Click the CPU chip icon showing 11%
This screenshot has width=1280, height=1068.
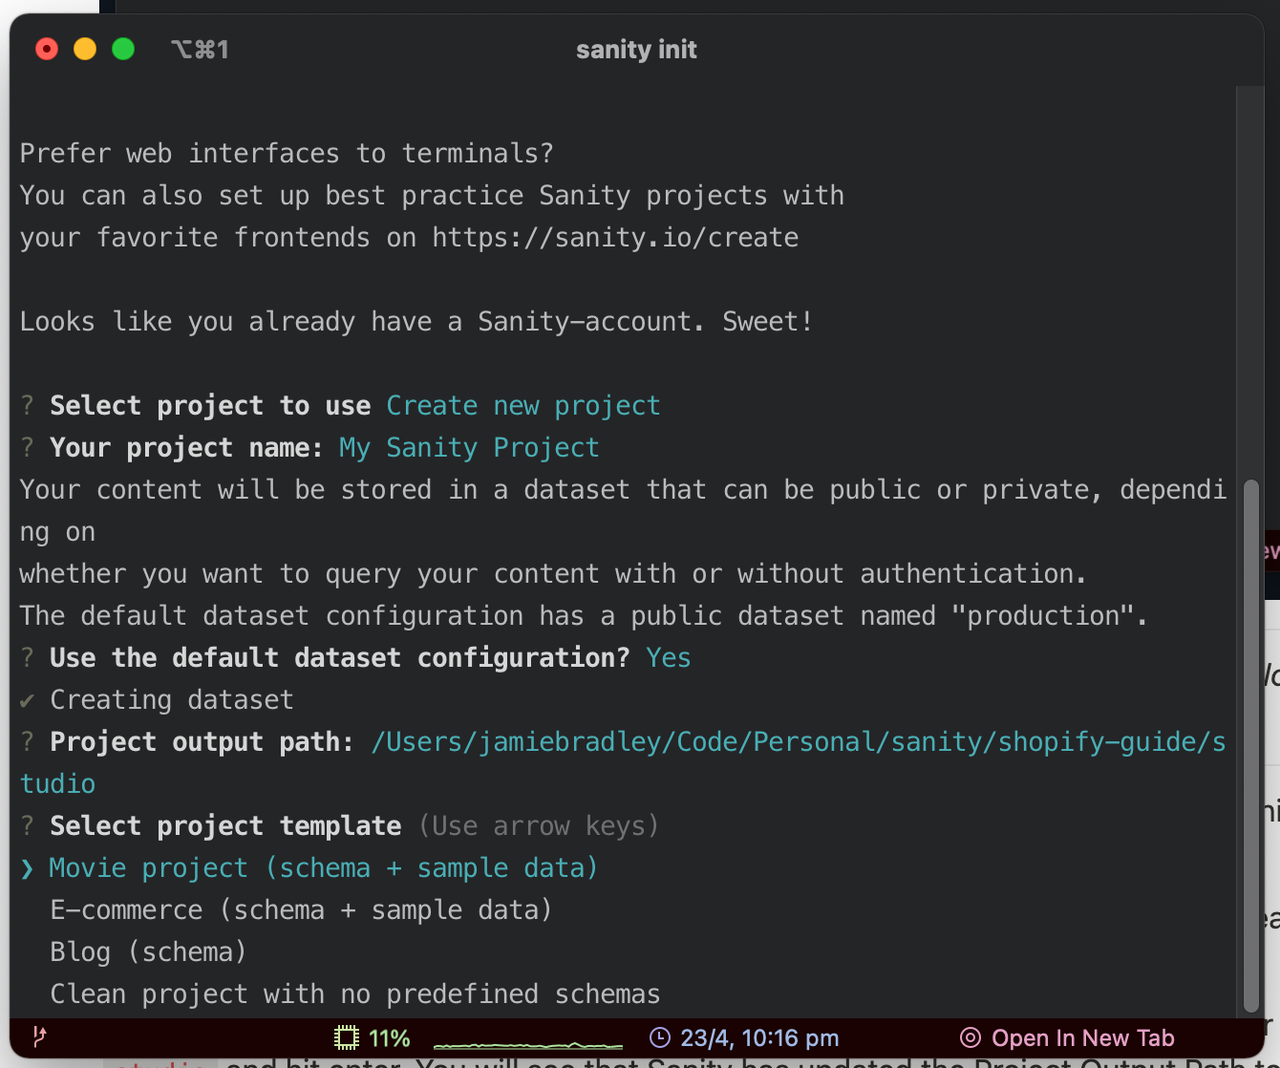345,1038
